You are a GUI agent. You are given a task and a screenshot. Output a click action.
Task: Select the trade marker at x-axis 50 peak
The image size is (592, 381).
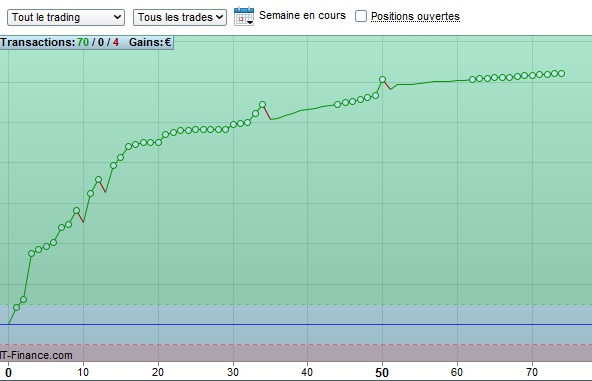pyautogui.click(x=382, y=79)
